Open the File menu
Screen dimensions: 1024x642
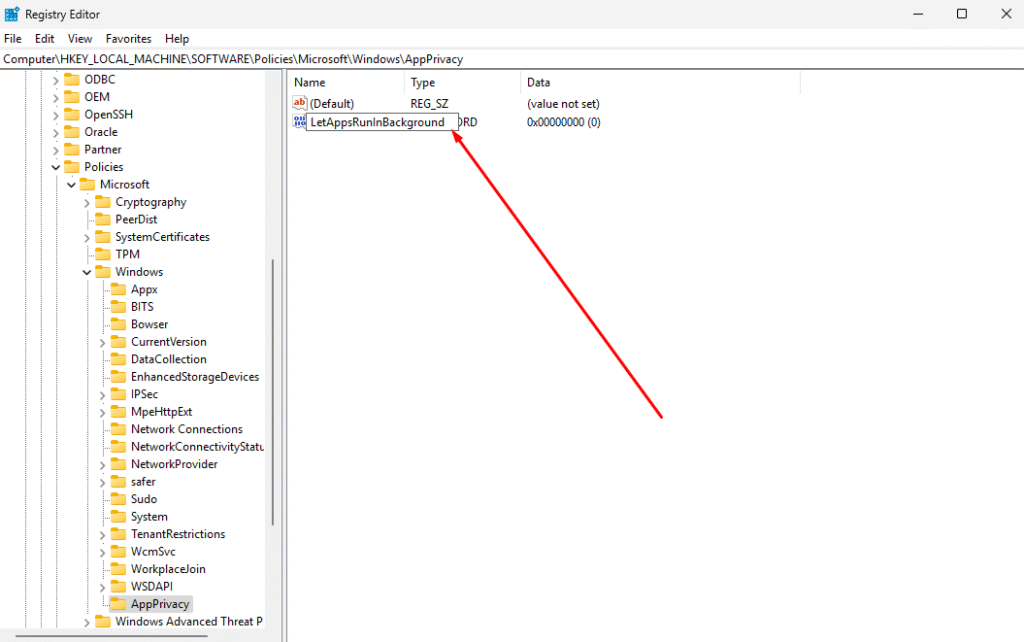coord(13,39)
